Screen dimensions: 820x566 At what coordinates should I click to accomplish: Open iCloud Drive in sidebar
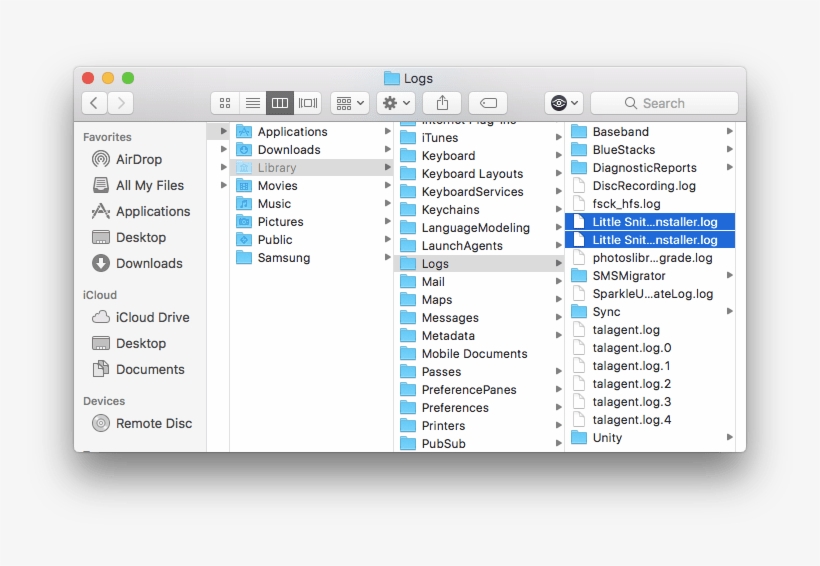coord(141,318)
